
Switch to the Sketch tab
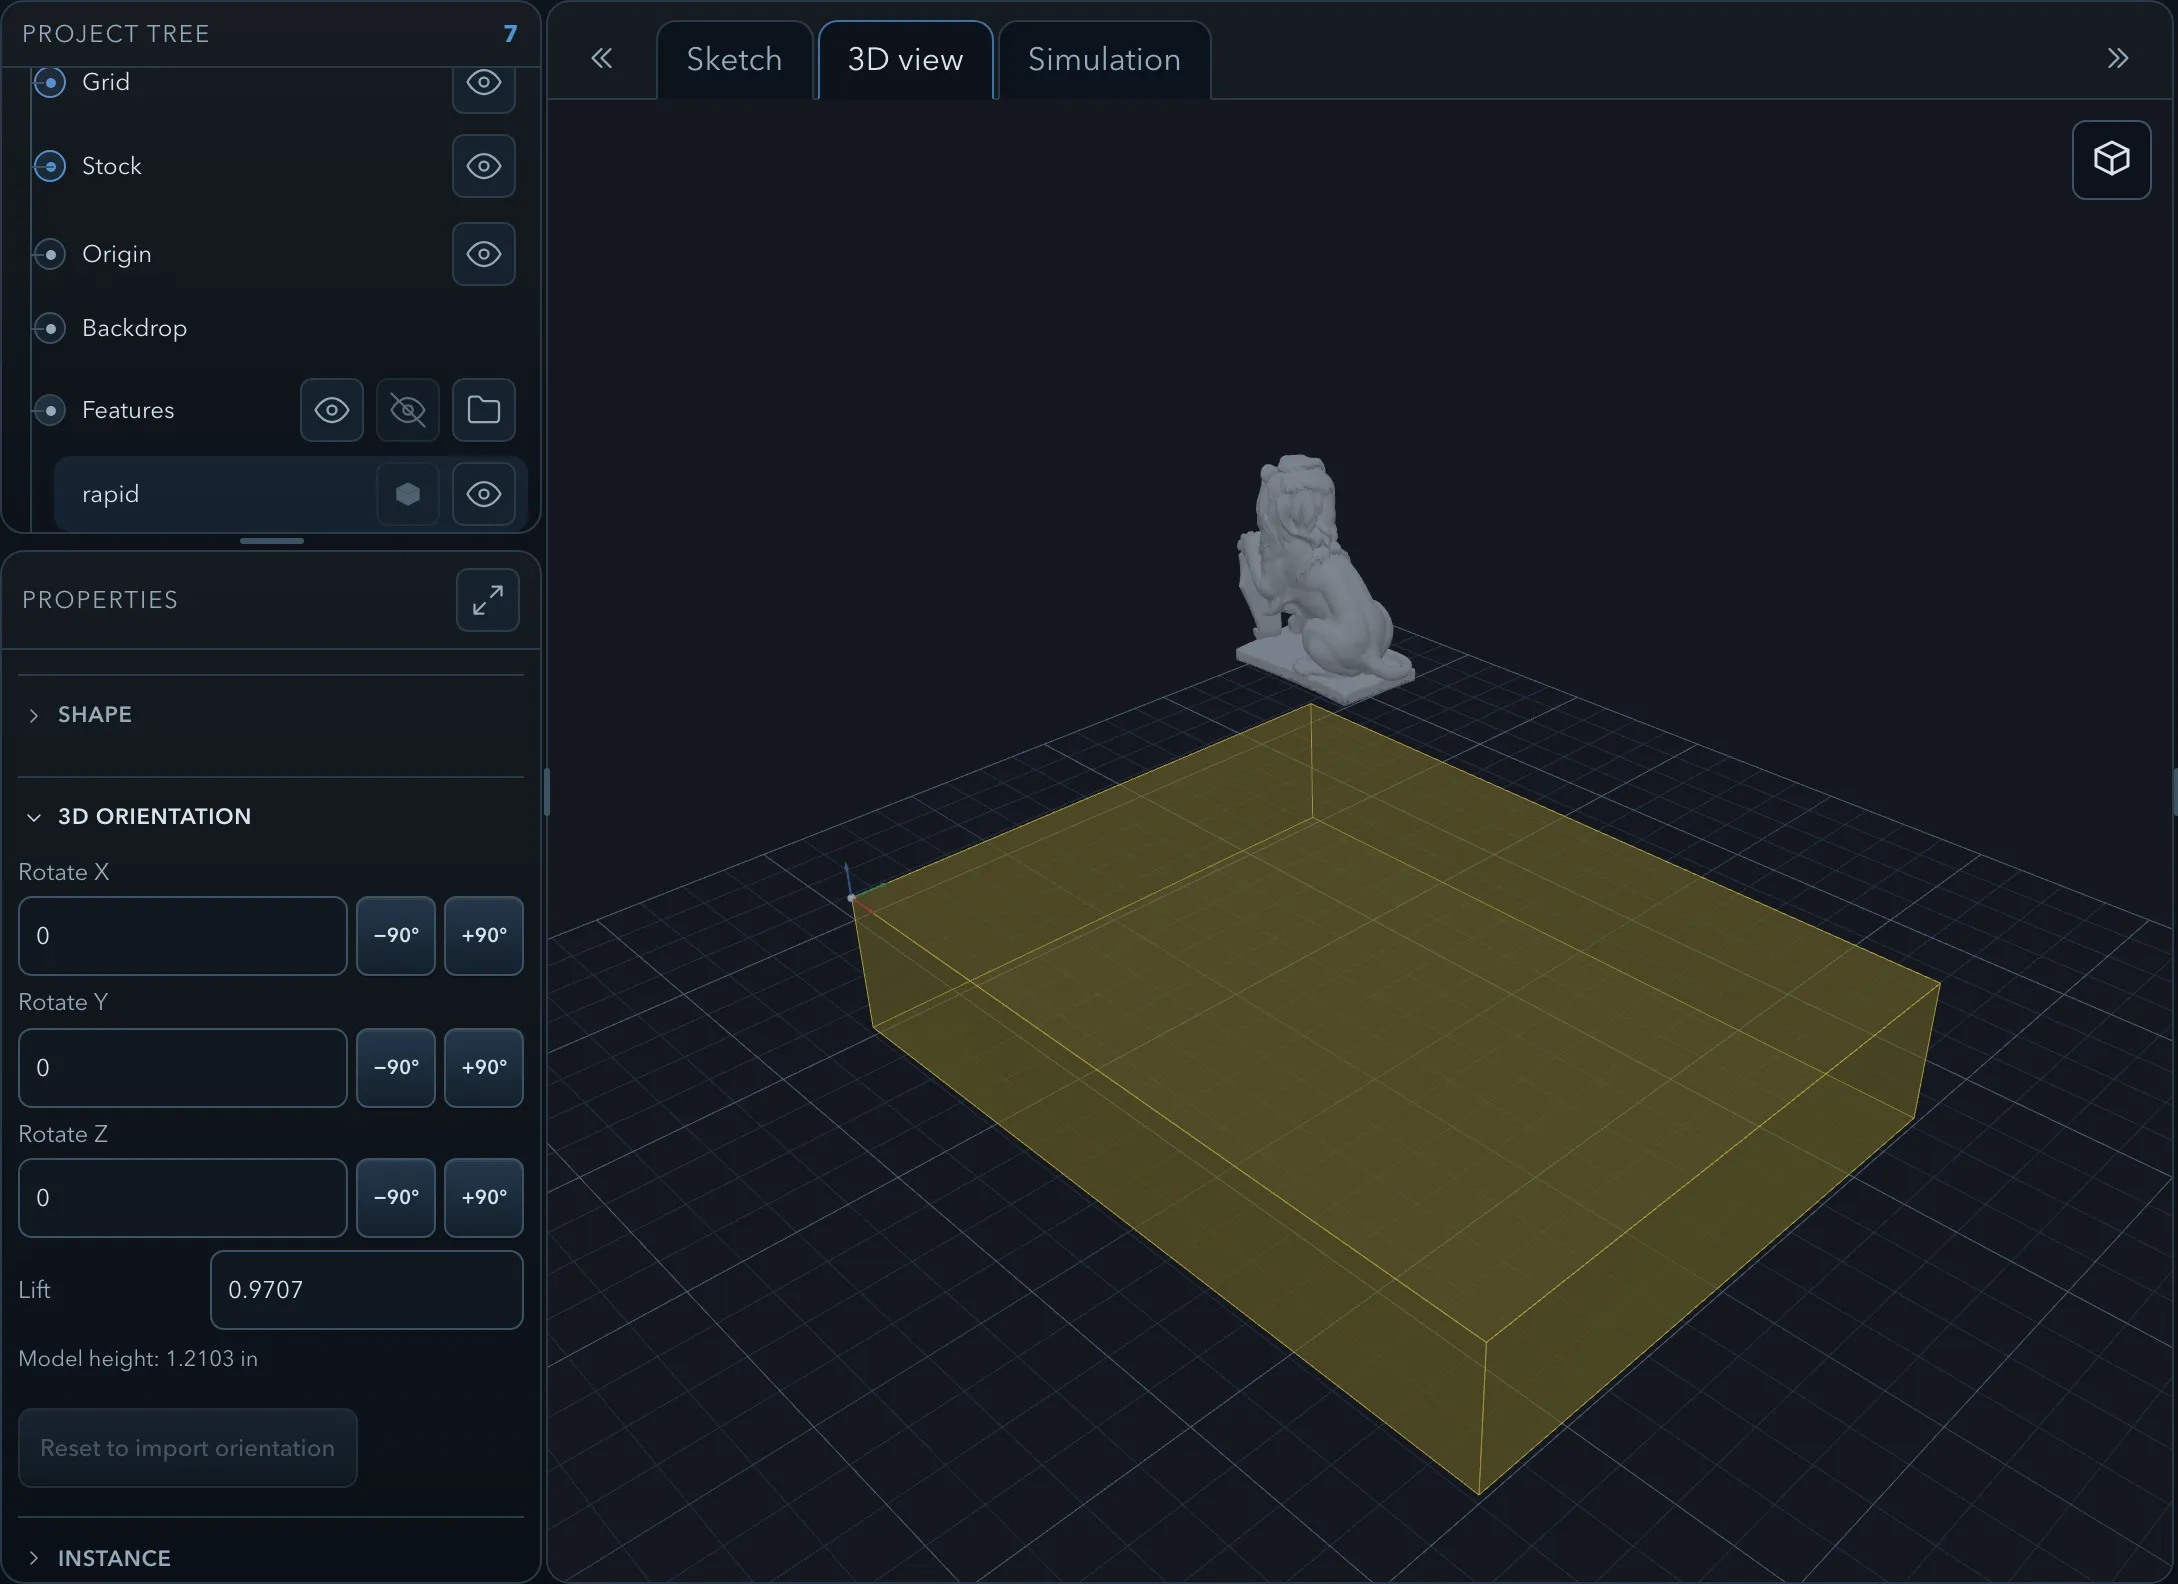point(734,60)
